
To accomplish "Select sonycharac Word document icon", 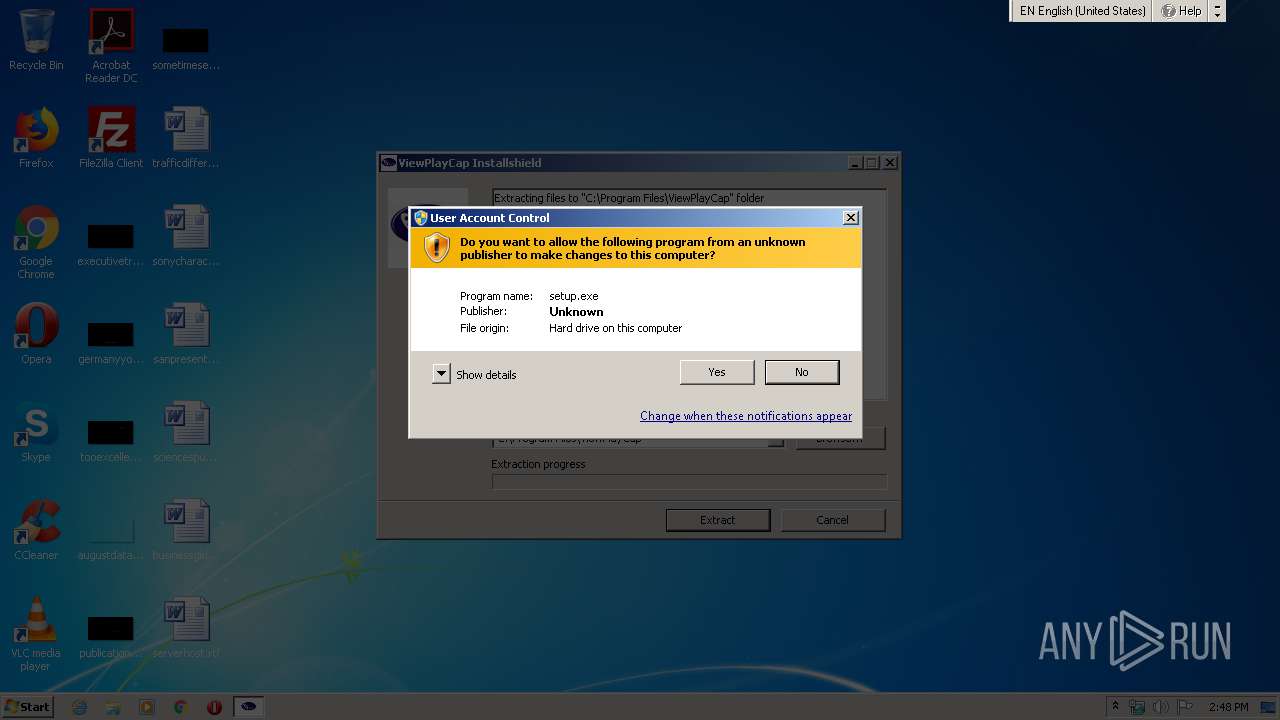I will 186,236.
